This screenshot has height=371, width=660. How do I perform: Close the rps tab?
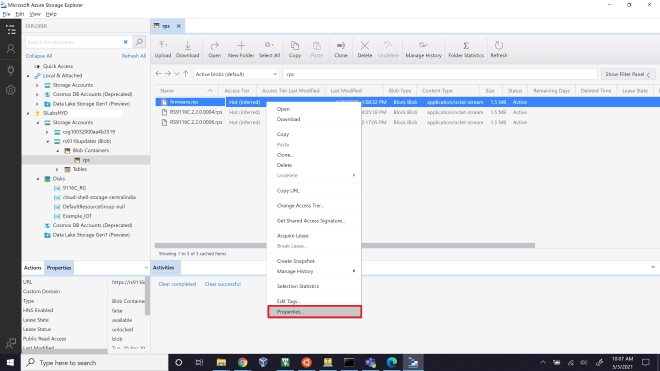tap(178, 26)
